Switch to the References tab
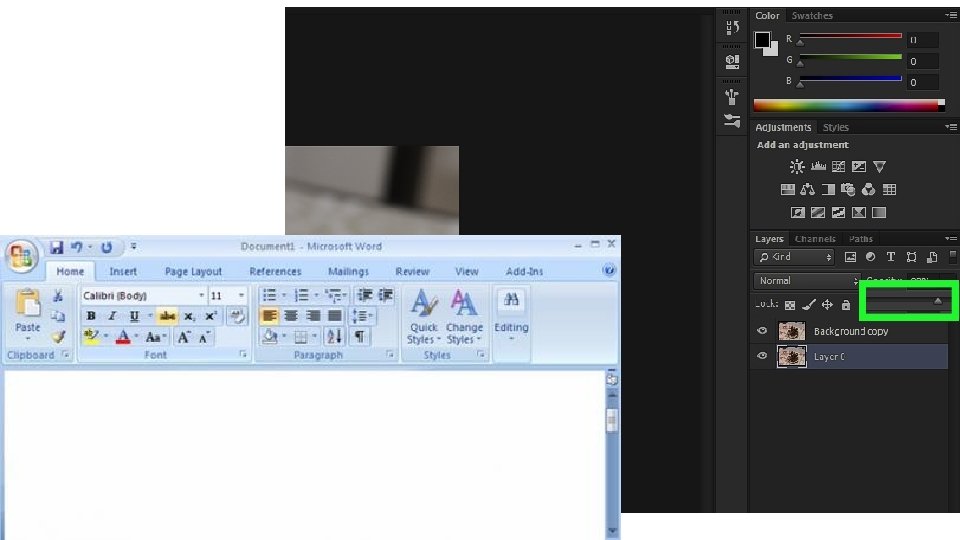Viewport: 960px width, 540px height. (275, 271)
